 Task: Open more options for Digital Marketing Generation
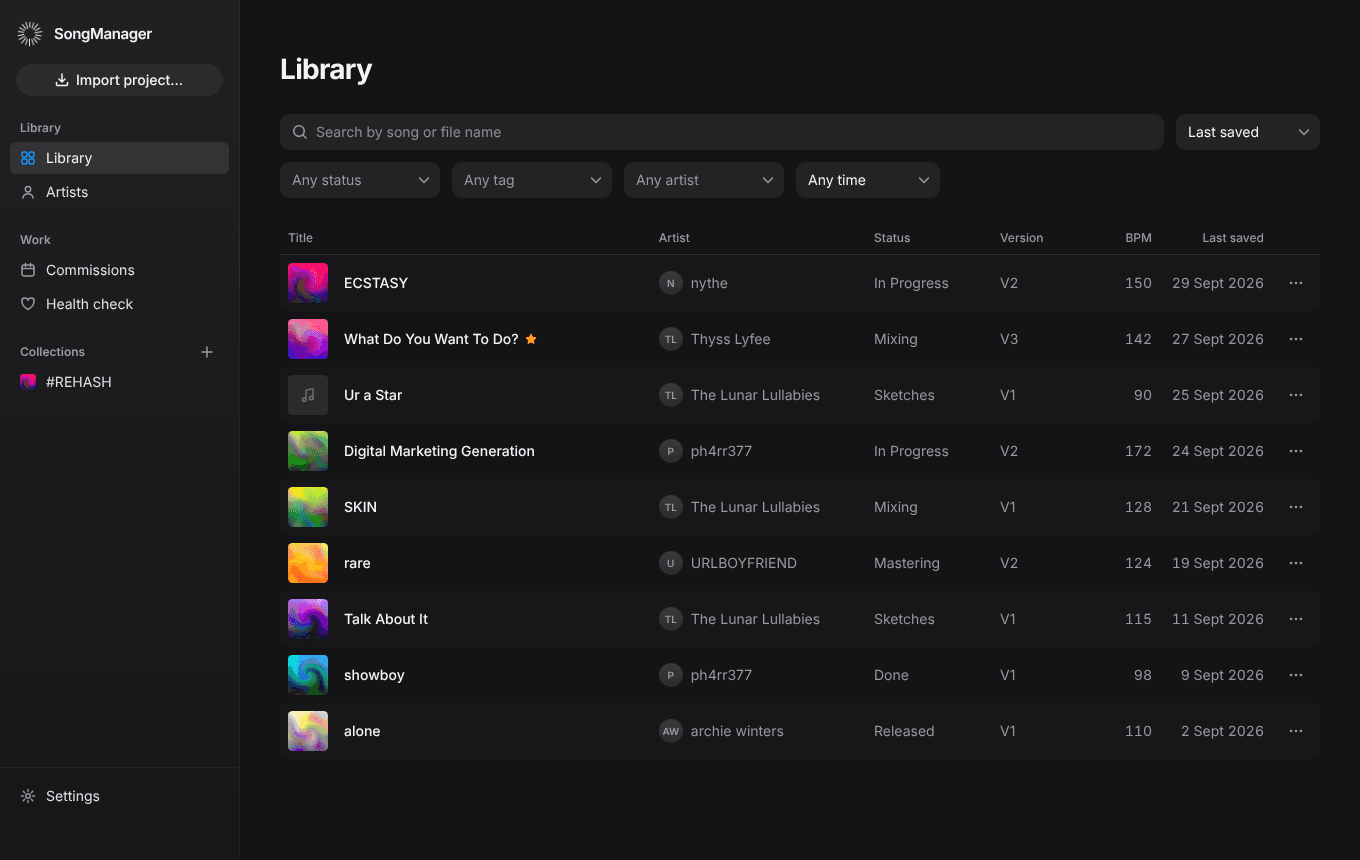point(1296,451)
